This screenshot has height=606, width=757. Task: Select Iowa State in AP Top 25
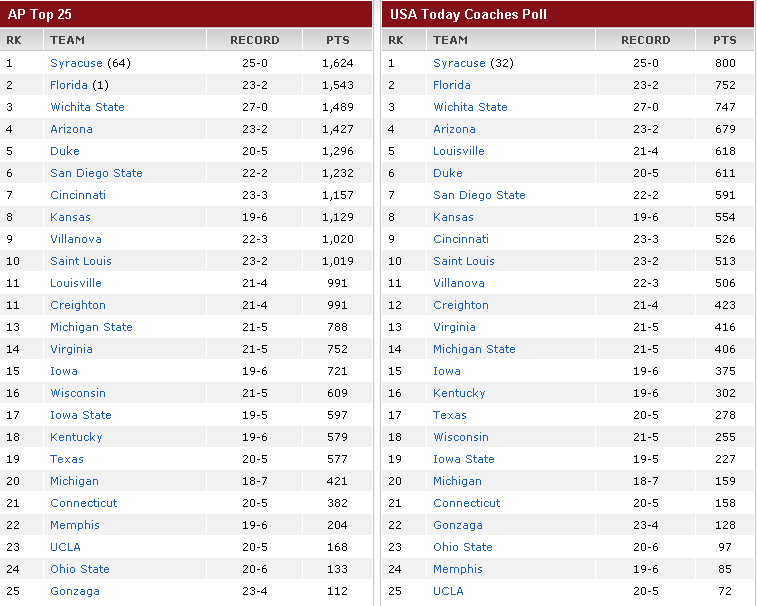click(81, 415)
